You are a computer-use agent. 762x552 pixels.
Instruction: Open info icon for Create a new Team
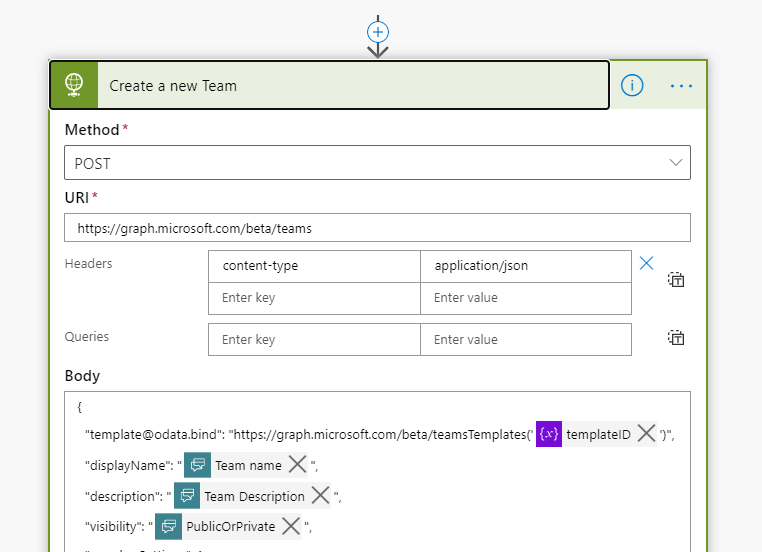[632, 86]
